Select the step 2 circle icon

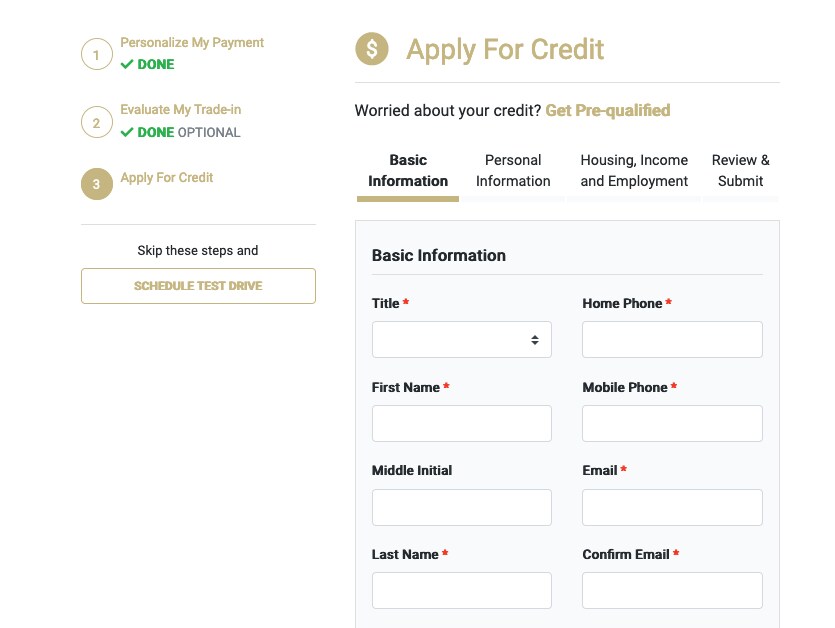pos(96,122)
